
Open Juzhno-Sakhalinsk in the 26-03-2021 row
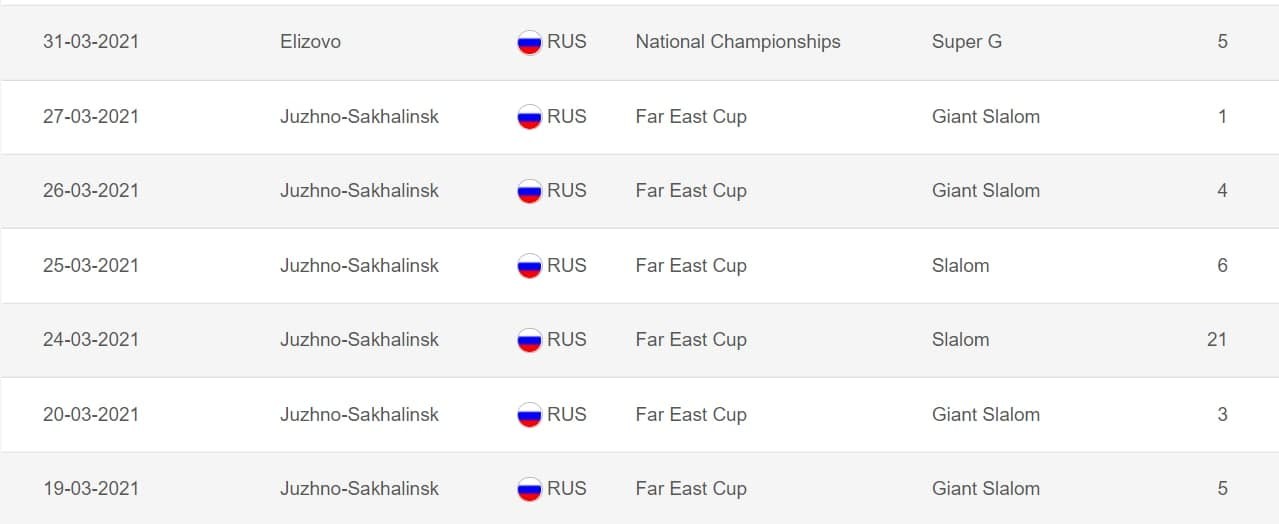359,191
